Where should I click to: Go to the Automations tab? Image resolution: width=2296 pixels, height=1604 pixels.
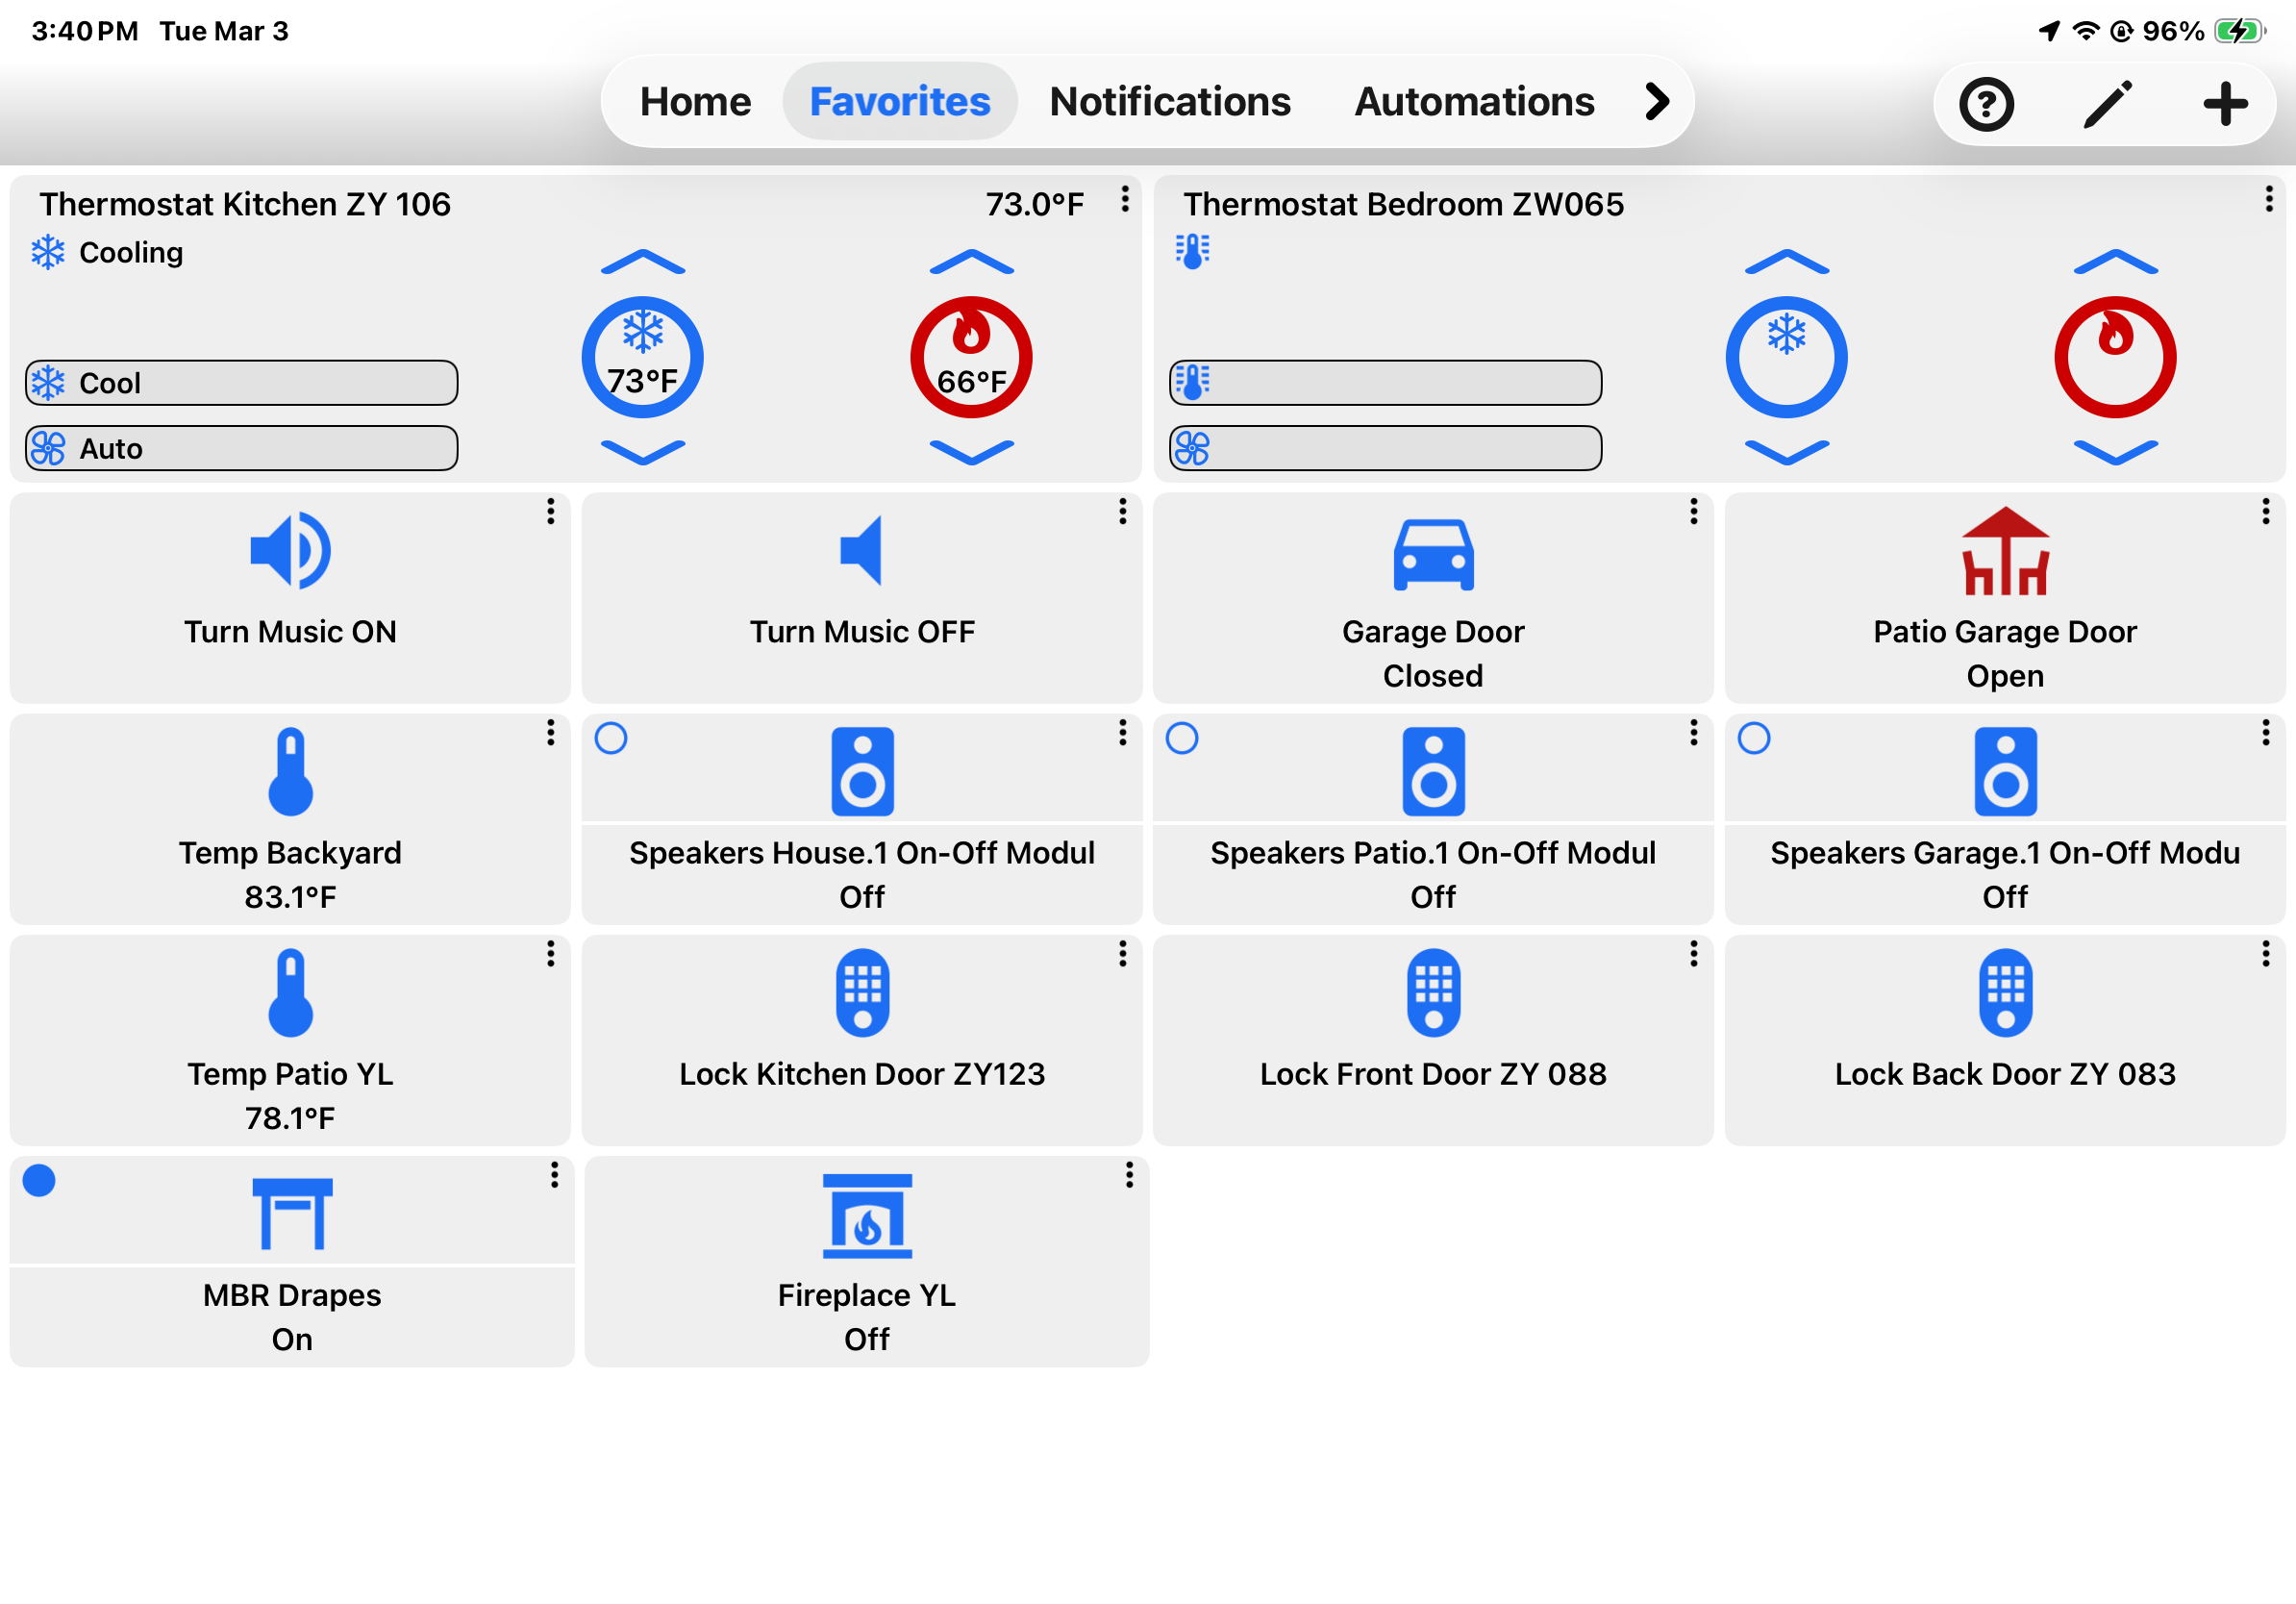coord(1474,102)
